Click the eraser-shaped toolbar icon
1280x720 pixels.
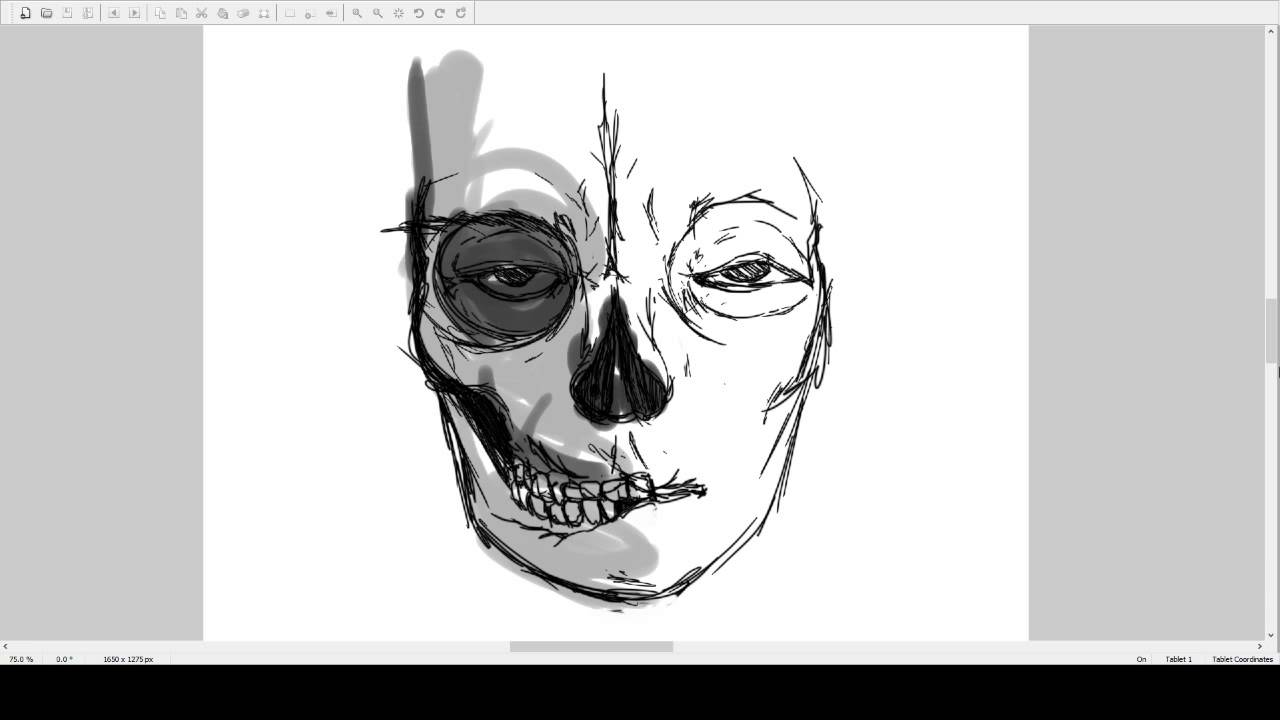(x=243, y=13)
